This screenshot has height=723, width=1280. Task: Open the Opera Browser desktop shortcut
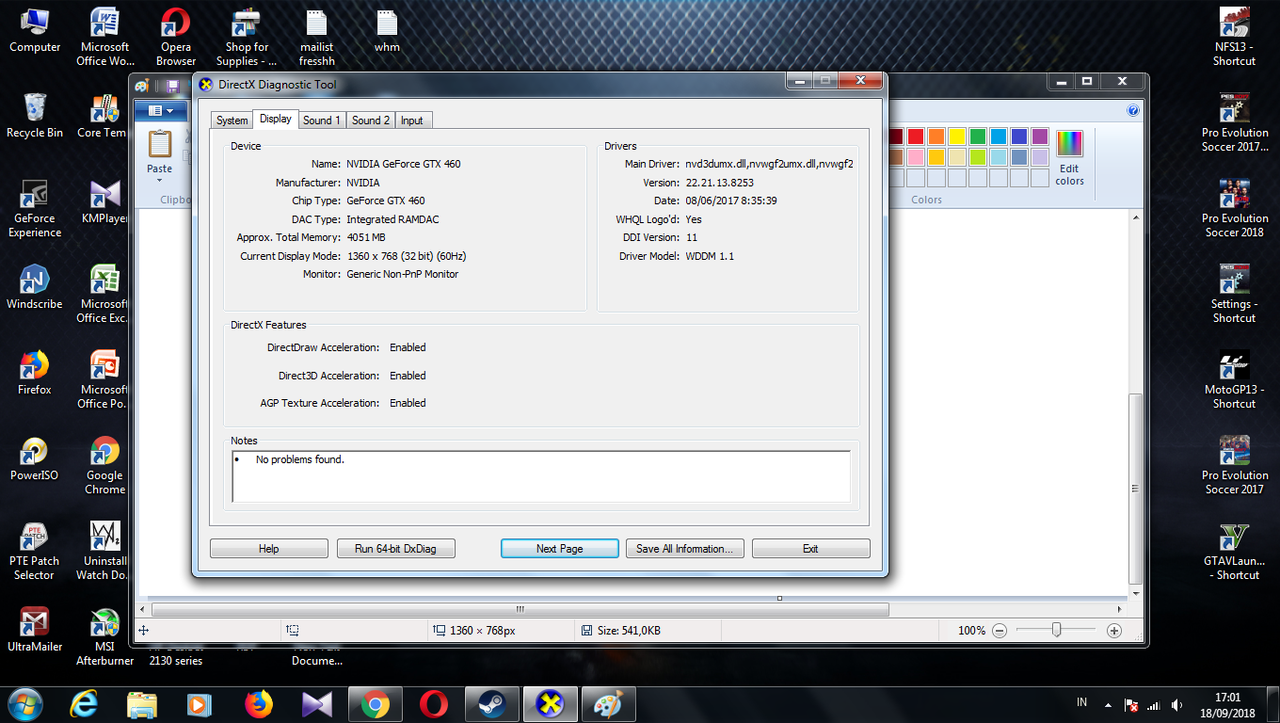tap(176, 36)
